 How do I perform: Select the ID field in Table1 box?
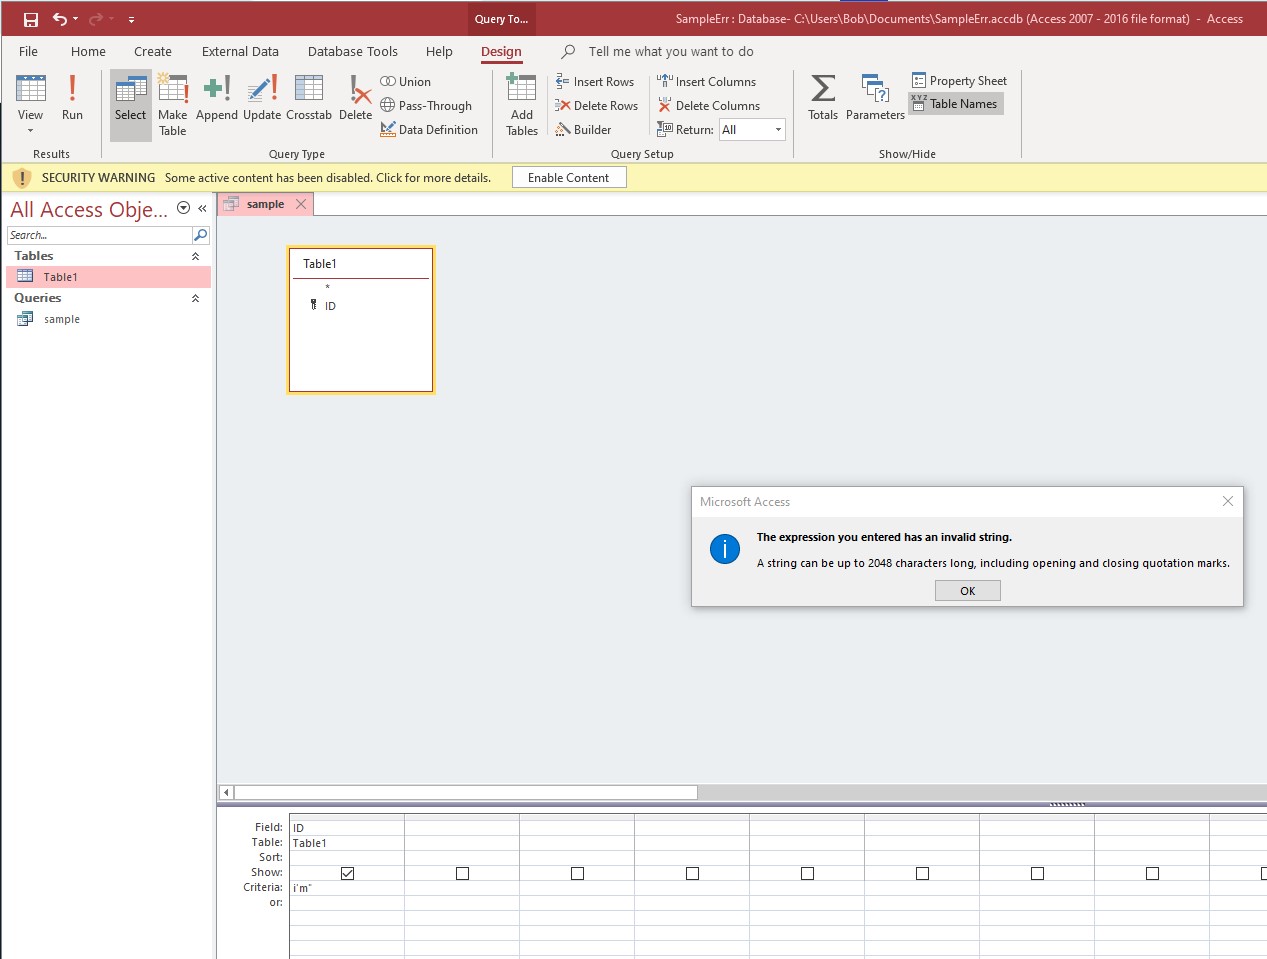pos(330,306)
